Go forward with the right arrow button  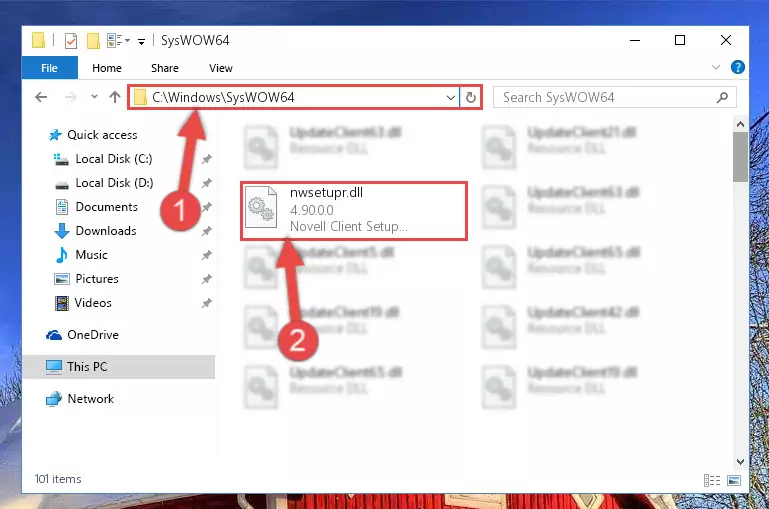point(71,97)
